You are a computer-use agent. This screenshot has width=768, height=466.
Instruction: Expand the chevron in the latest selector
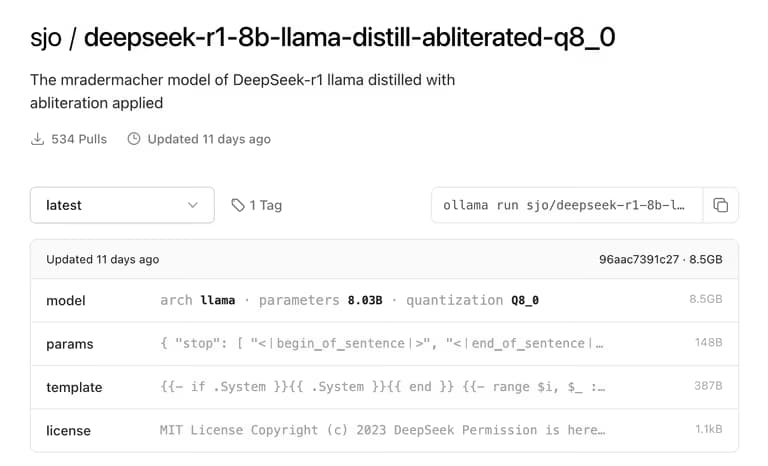[193, 205]
